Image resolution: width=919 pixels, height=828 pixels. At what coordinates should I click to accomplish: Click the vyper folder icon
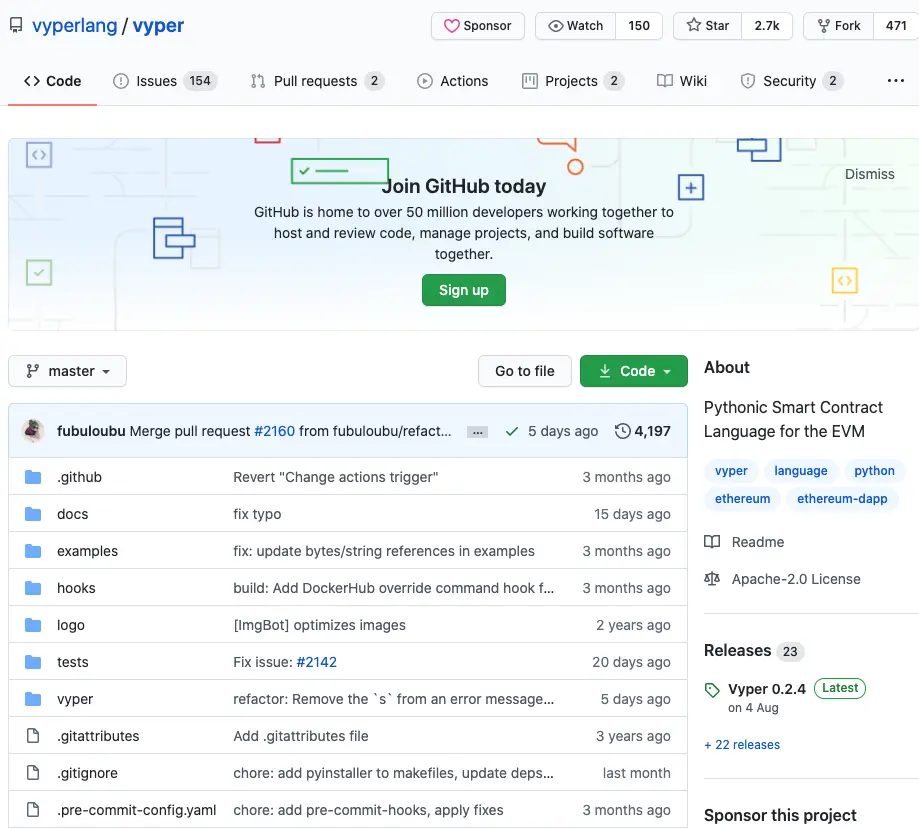tap(33, 699)
